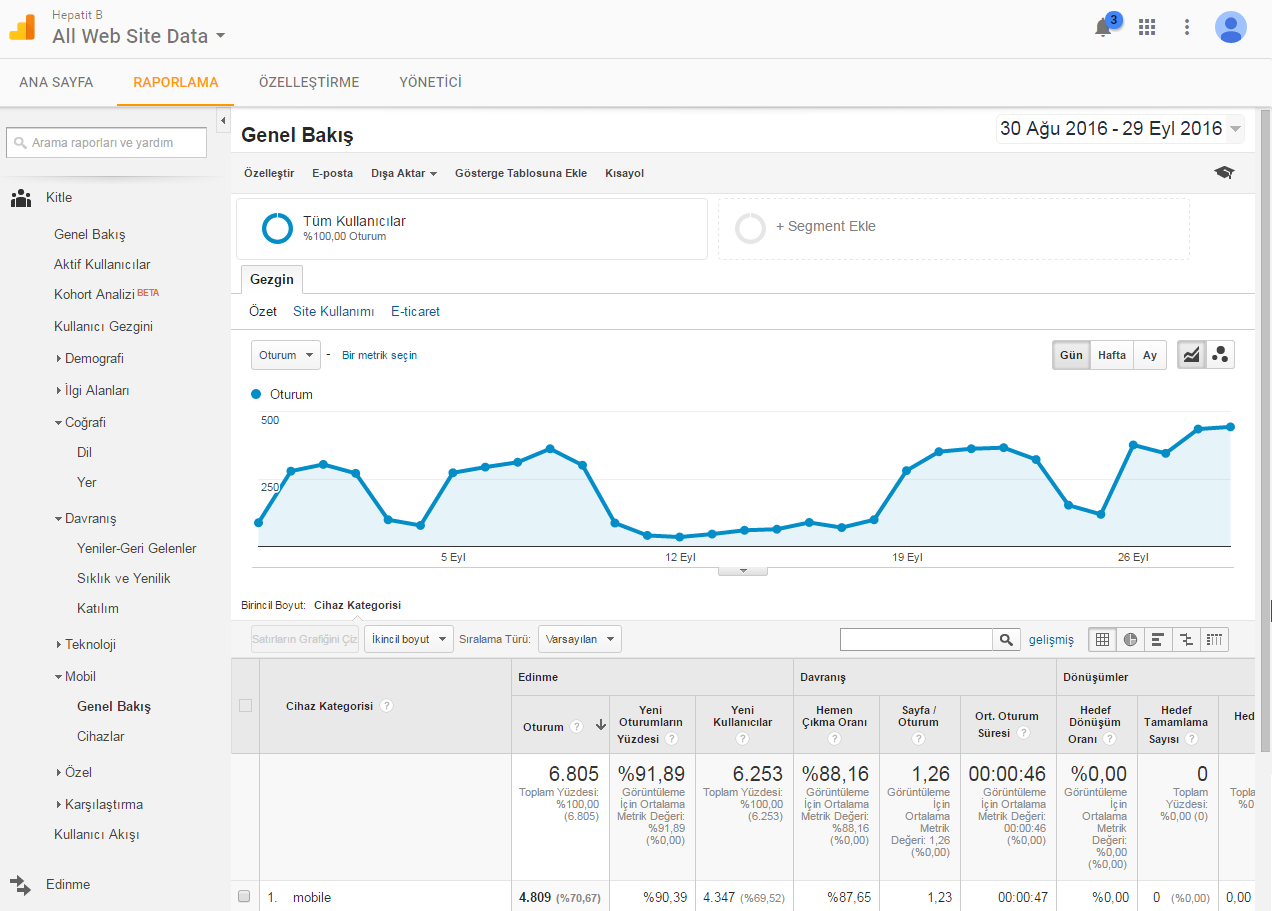Open the Oturum metric dropdown
The image size is (1280, 911).
coord(286,355)
